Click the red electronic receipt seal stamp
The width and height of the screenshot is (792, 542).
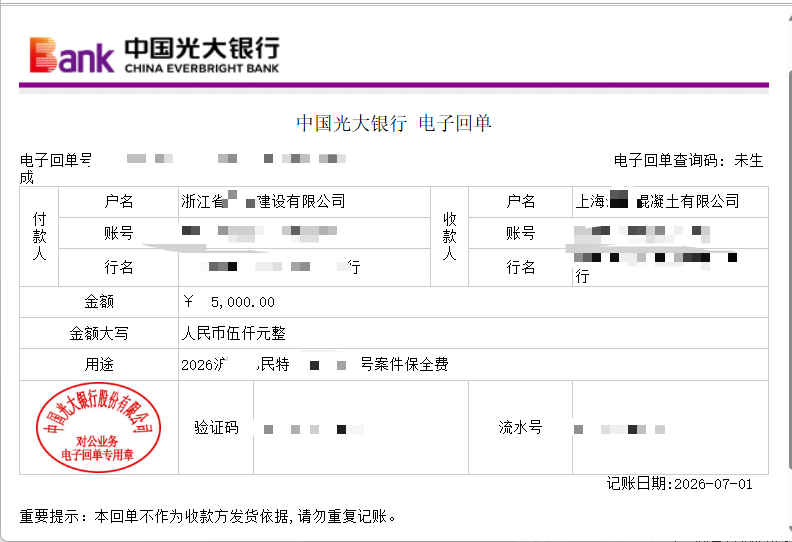(x=98, y=427)
